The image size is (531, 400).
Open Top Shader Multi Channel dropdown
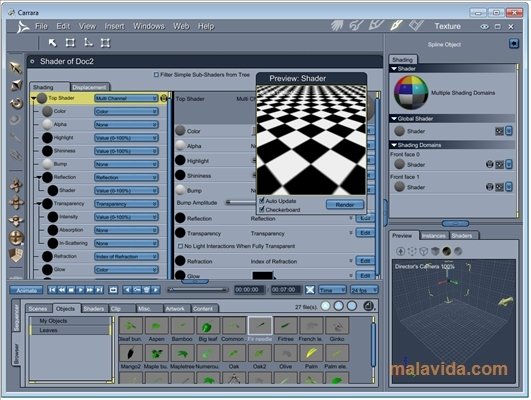[126, 98]
